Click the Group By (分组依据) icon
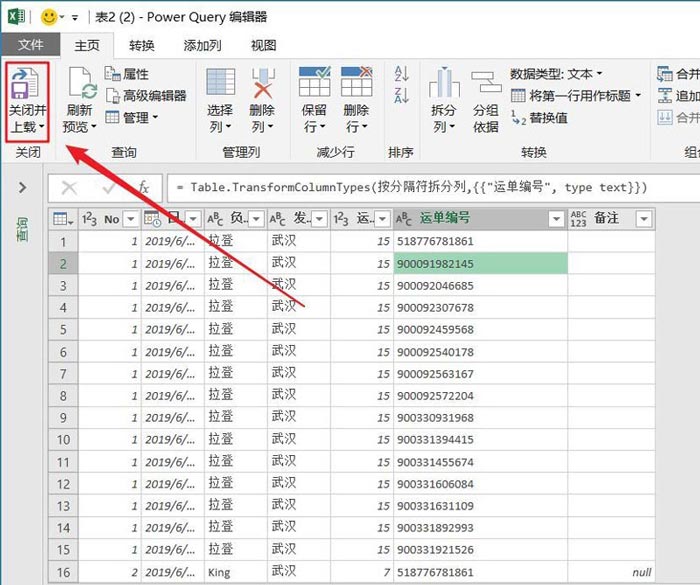 pyautogui.click(x=486, y=82)
